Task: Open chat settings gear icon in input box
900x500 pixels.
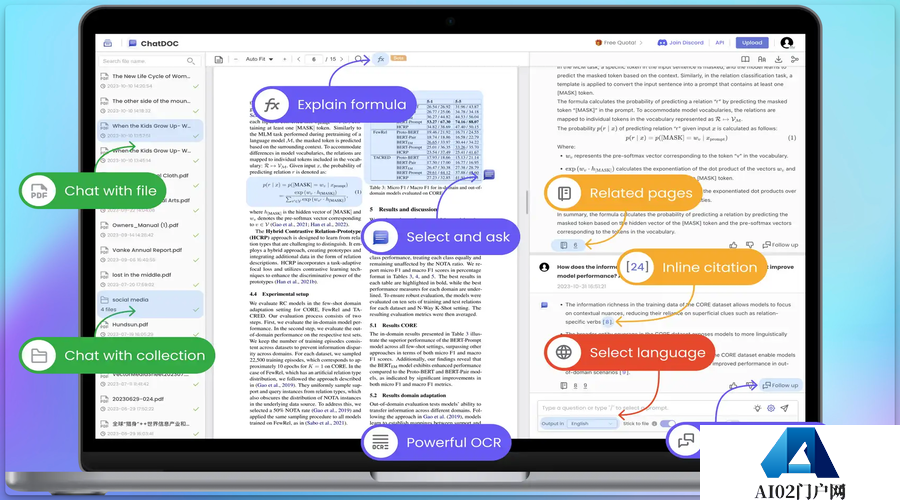Action: pos(771,408)
